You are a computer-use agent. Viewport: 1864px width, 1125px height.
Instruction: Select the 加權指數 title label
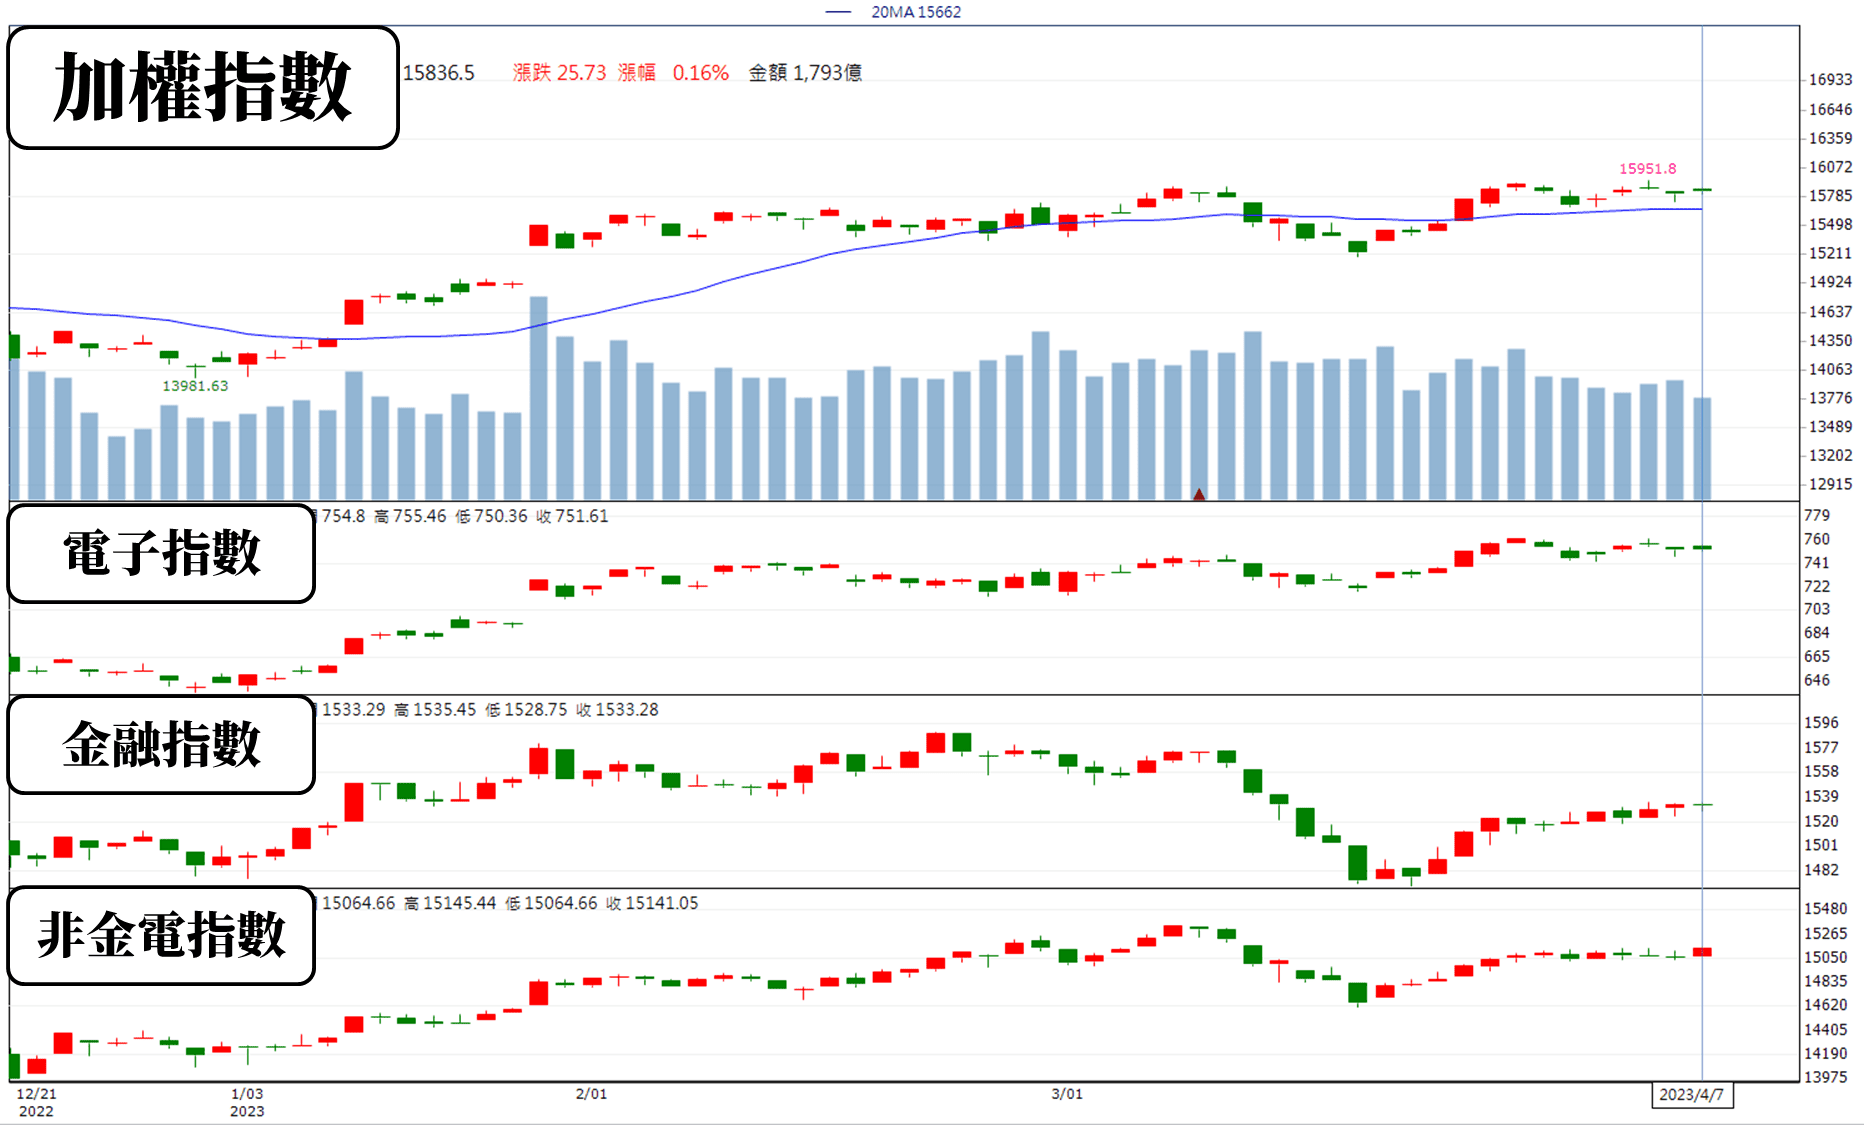203,88
